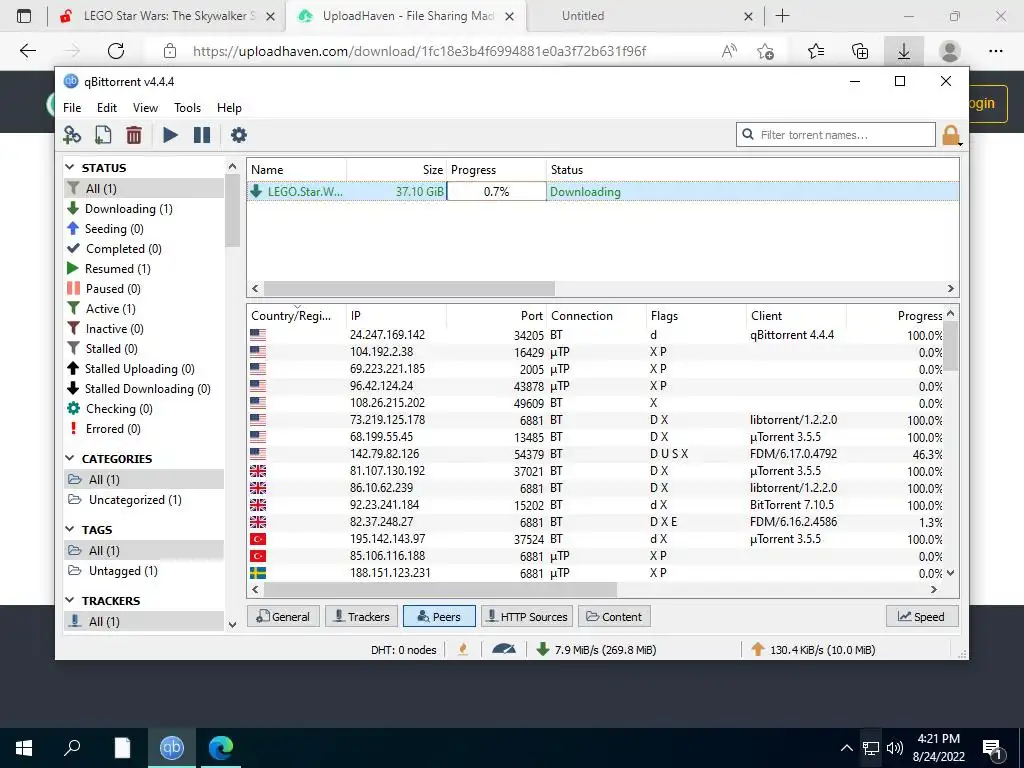This screenshot has width=1024, height=768.
Task: Sort peers by Client column header
Action: [x=795, y=316]
